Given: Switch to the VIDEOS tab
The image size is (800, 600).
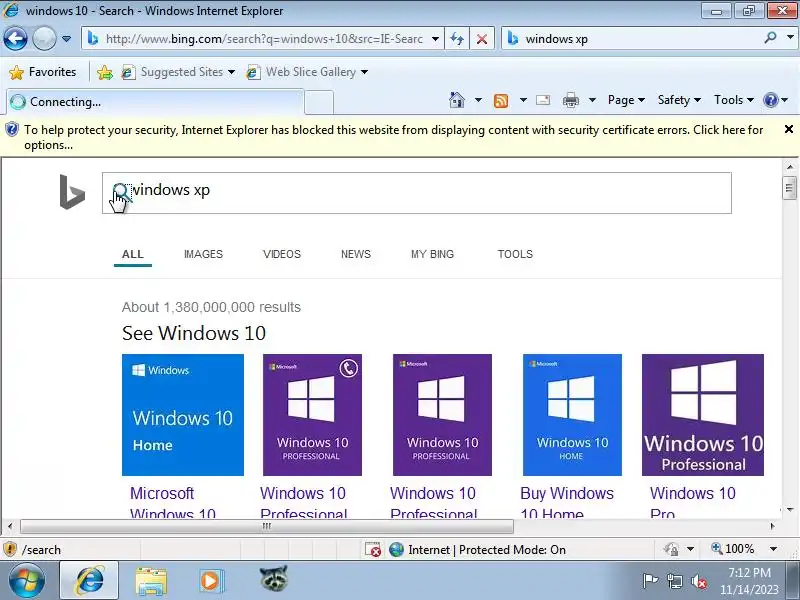Looking at the screenshot, I should [282, 254].
